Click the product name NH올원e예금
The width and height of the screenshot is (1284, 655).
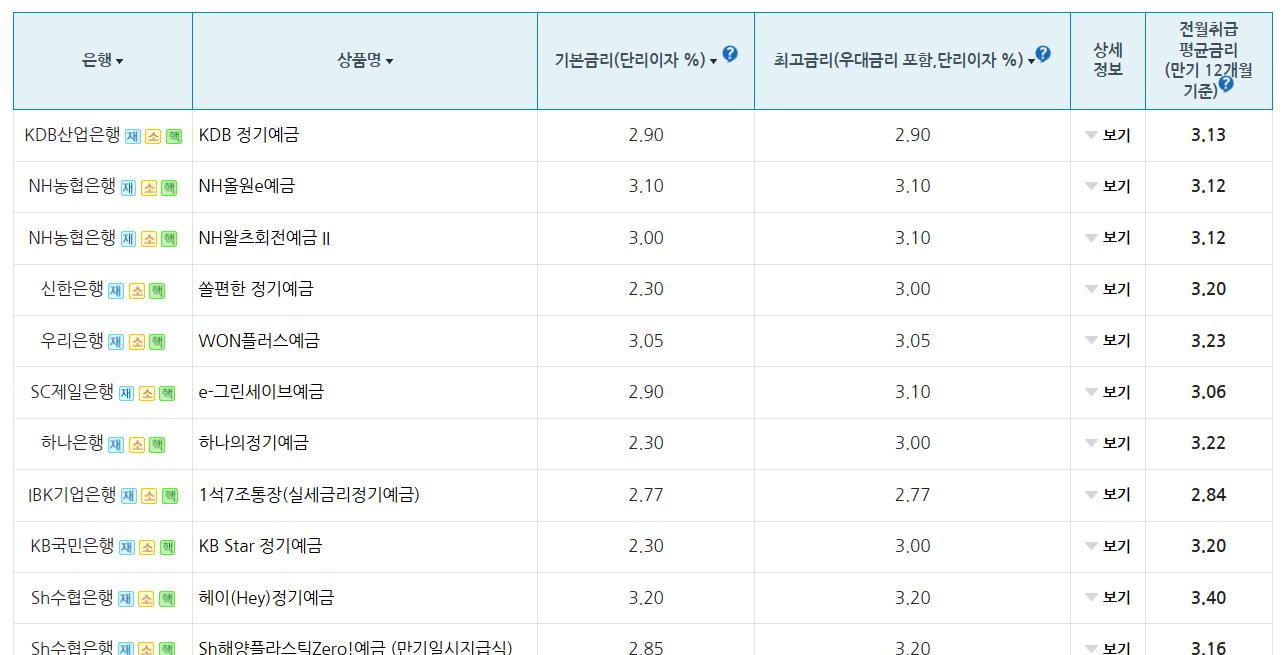pos(247,186)
